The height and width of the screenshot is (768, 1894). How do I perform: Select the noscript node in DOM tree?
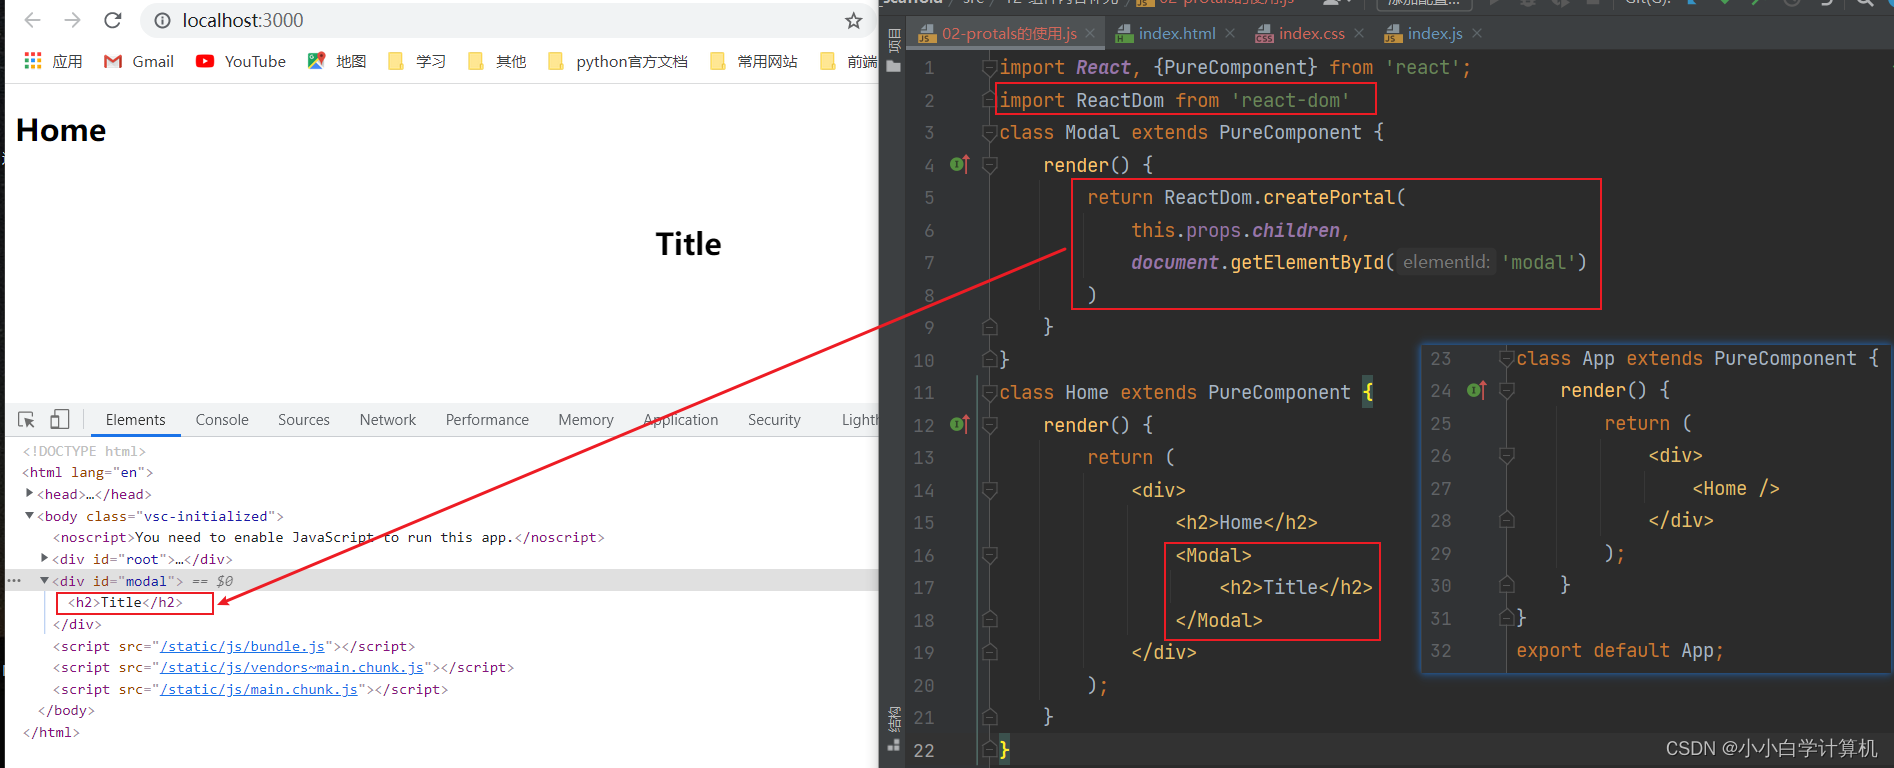coord(329,537)
